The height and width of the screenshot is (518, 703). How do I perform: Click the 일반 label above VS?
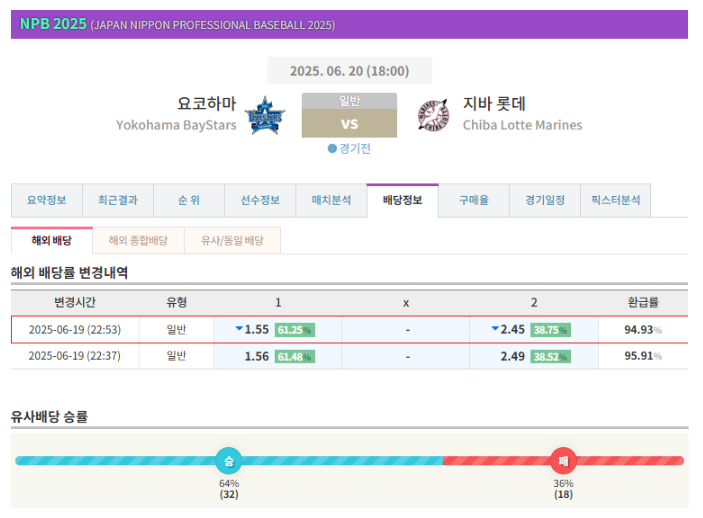click(x=349, y=101)
